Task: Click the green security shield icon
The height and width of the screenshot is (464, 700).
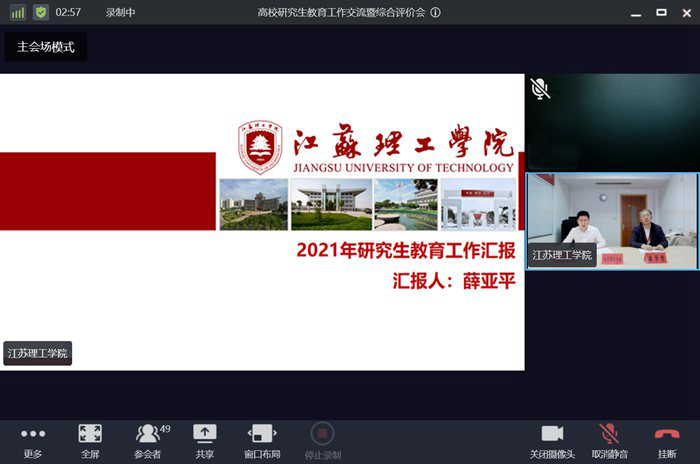Action: point(41,12)
